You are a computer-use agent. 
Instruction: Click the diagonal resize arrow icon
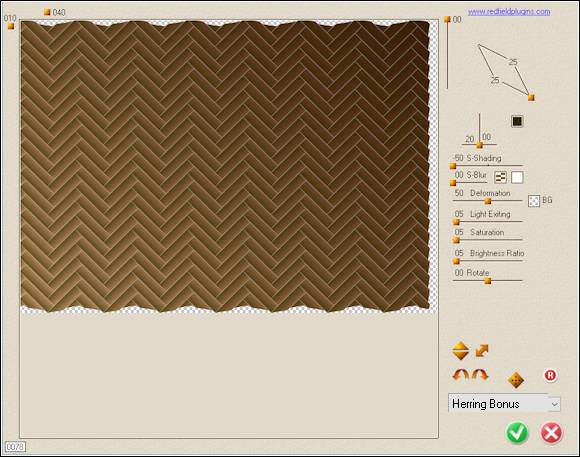(482, 350)
